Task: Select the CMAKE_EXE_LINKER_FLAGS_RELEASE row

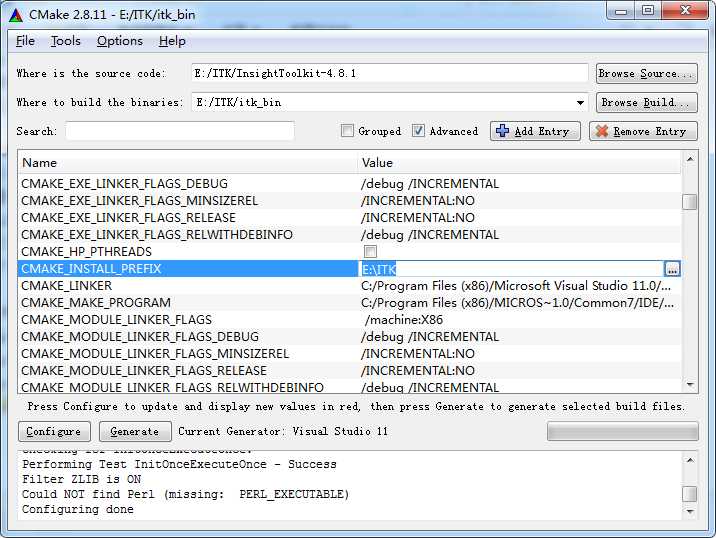Action: click(349, 217)
